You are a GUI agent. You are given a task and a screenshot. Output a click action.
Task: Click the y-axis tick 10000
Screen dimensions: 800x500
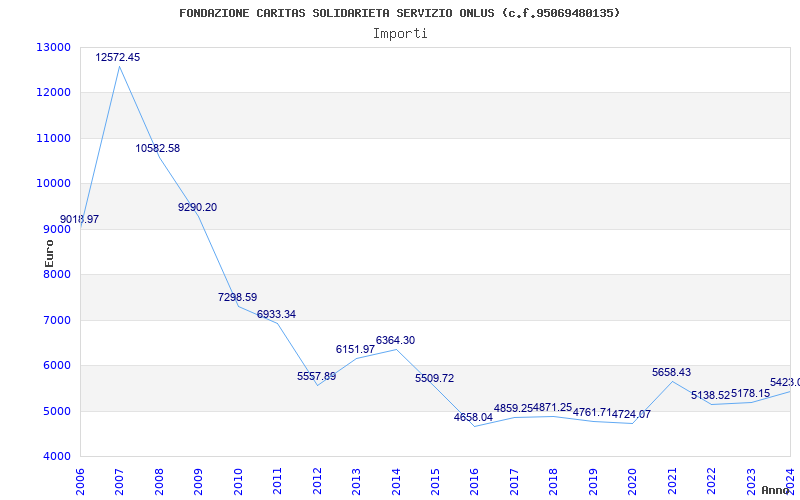[x=53, y=184]
